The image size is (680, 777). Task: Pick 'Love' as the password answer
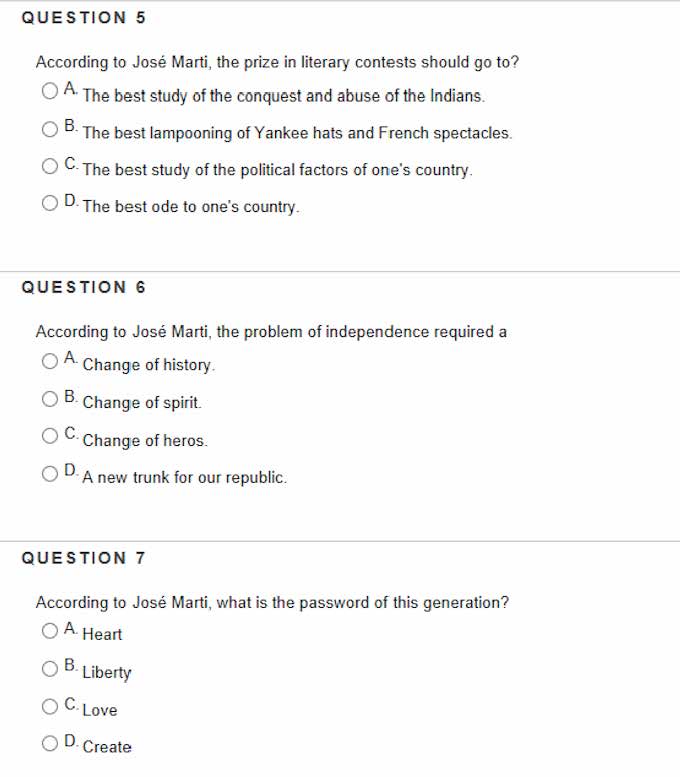coord(50,706)
